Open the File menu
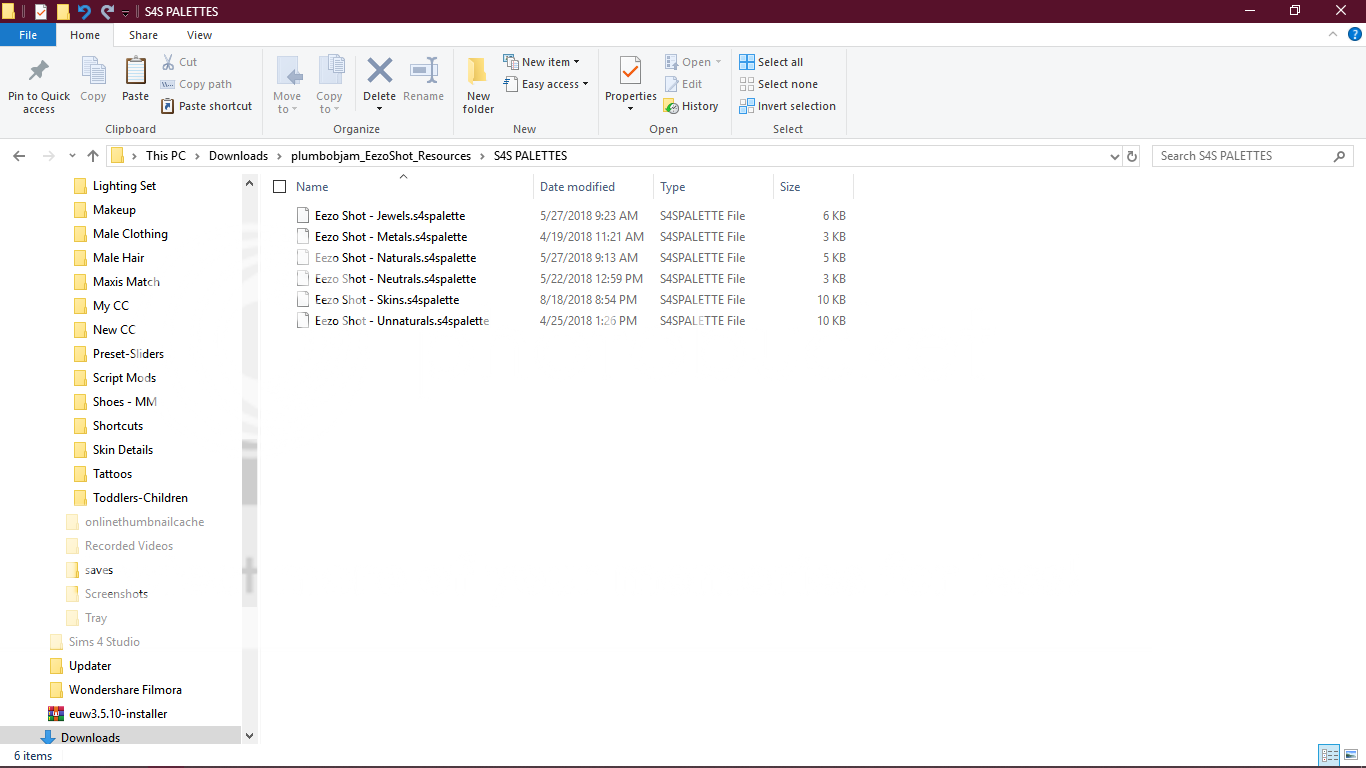 click(28, 35)
